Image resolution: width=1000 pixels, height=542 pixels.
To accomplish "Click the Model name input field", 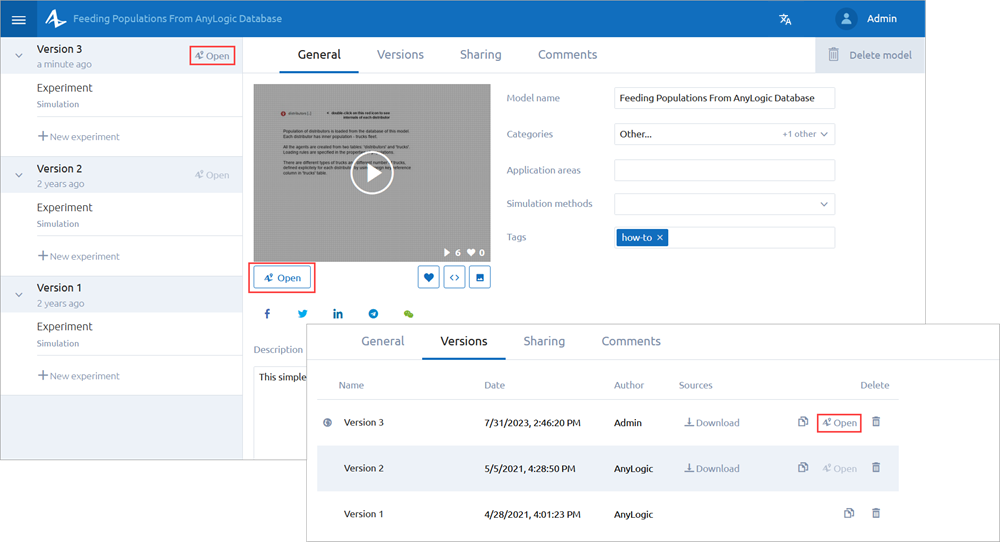I will (x=724, y=98).
